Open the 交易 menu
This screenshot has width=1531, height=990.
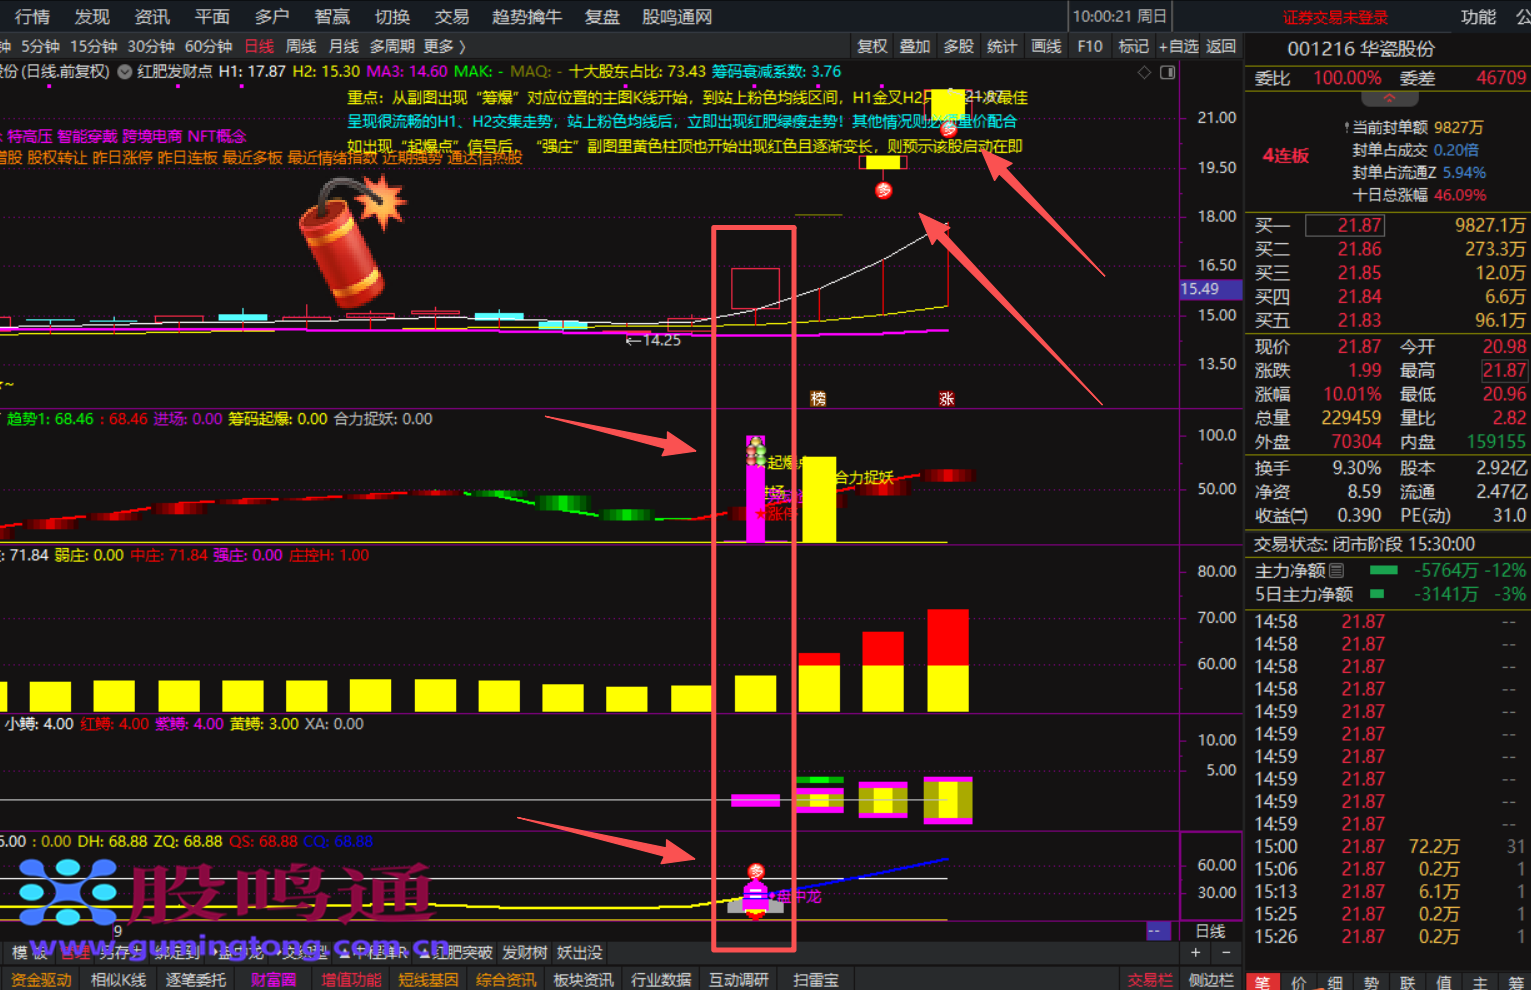tap(452, 17)
